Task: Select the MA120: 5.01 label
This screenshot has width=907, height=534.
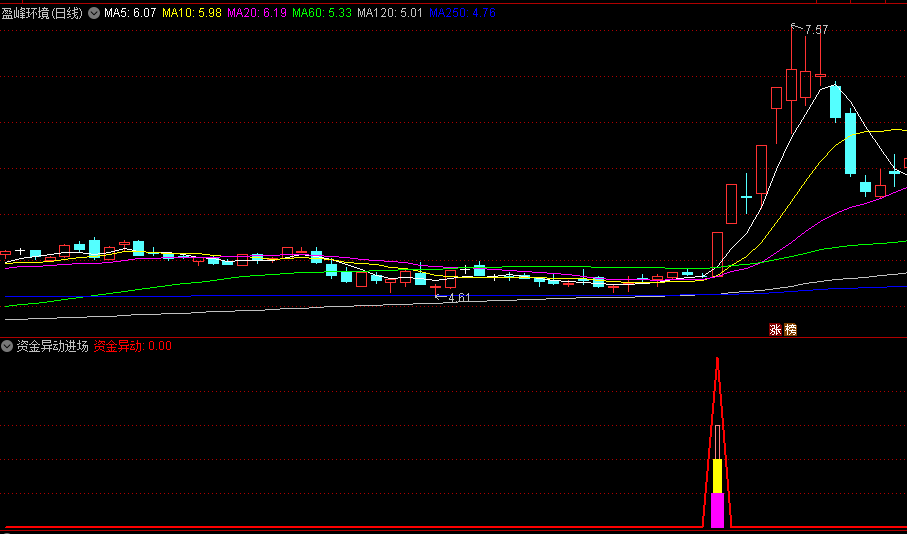Action: [x=390, y=13]
